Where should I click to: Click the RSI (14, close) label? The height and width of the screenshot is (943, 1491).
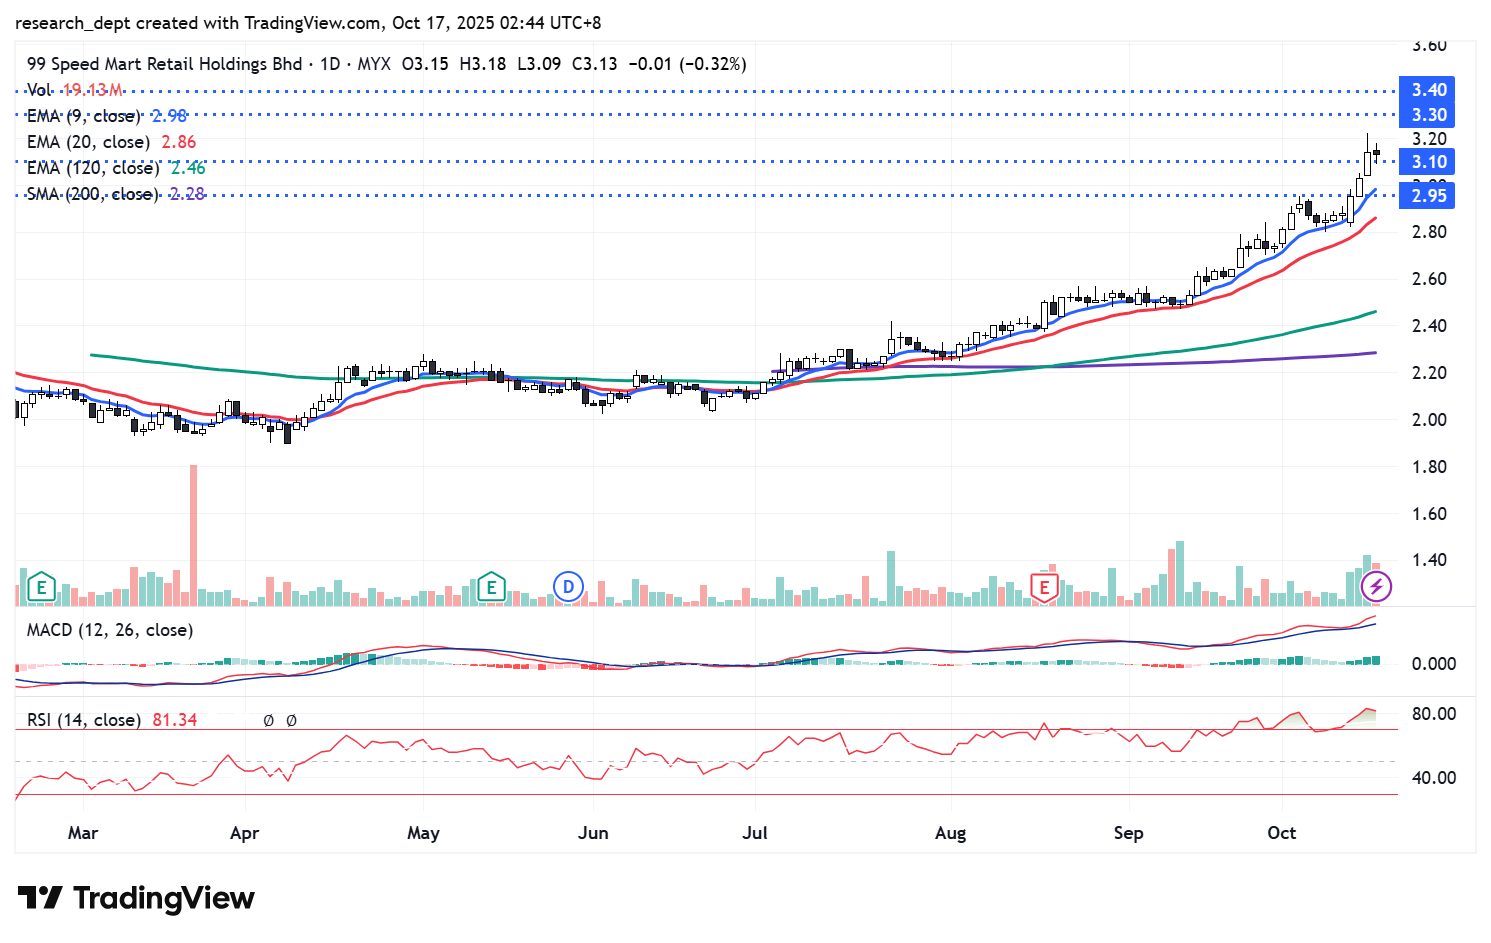pyautogui.click(x=84, y=720)
